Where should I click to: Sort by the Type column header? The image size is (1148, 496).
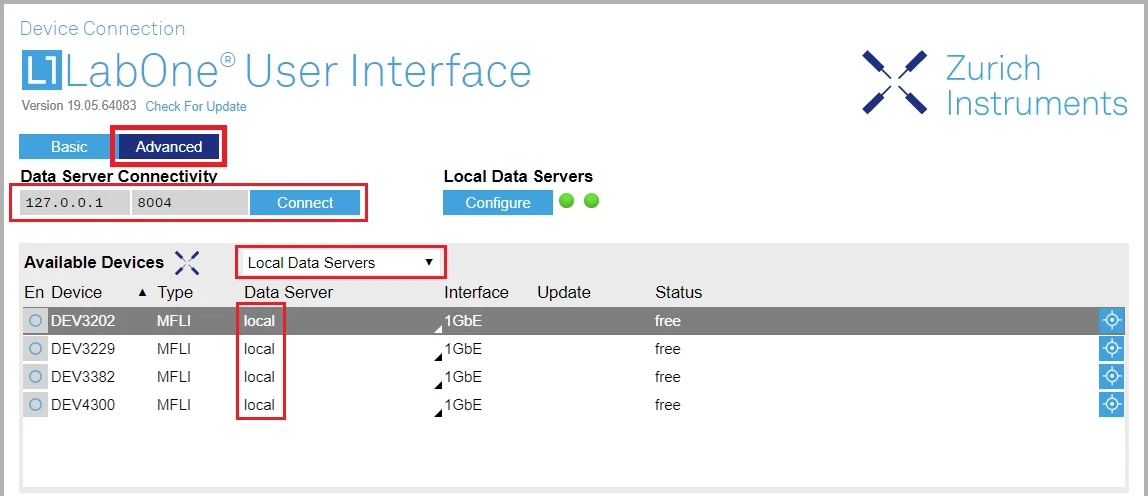175,292
